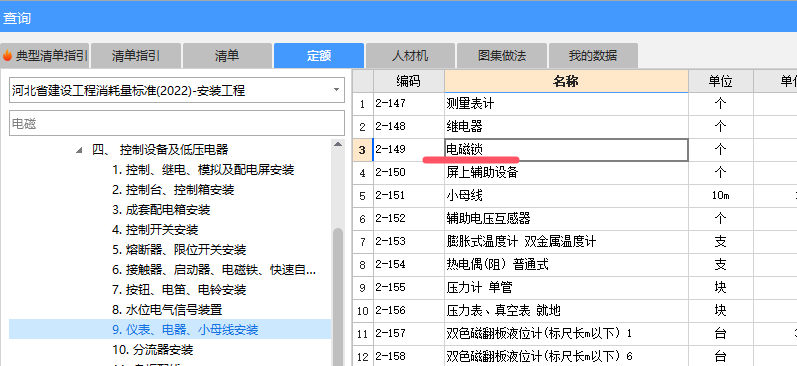Click code cell 2-154
This screenshot has width=797, height=366.
[409, 264]
